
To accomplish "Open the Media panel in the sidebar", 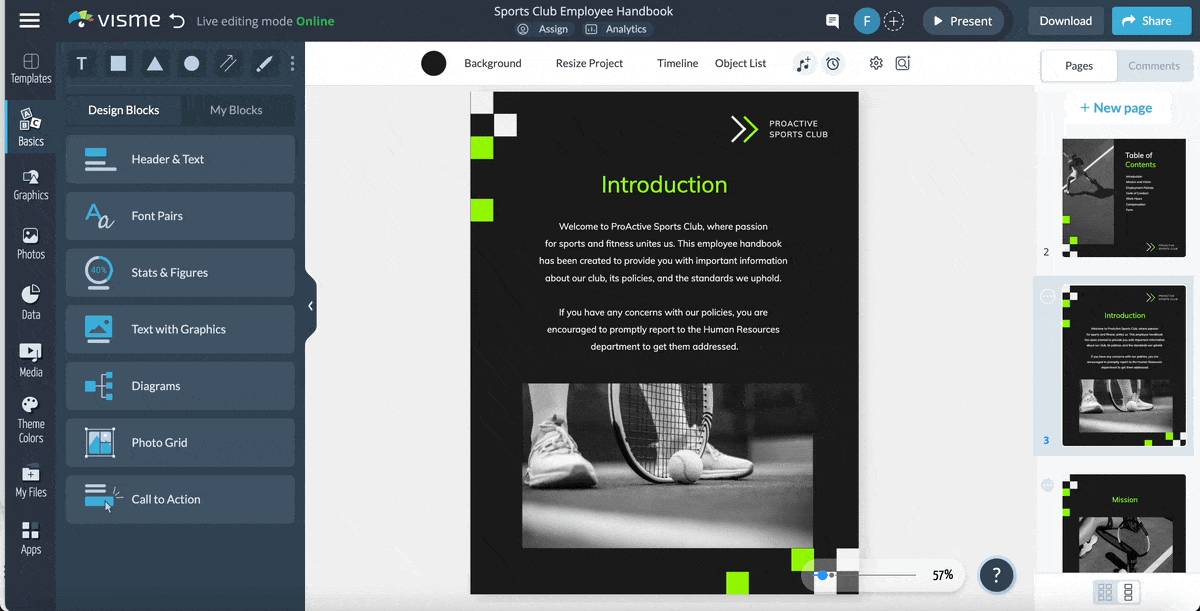I will (x=29, y=360).
